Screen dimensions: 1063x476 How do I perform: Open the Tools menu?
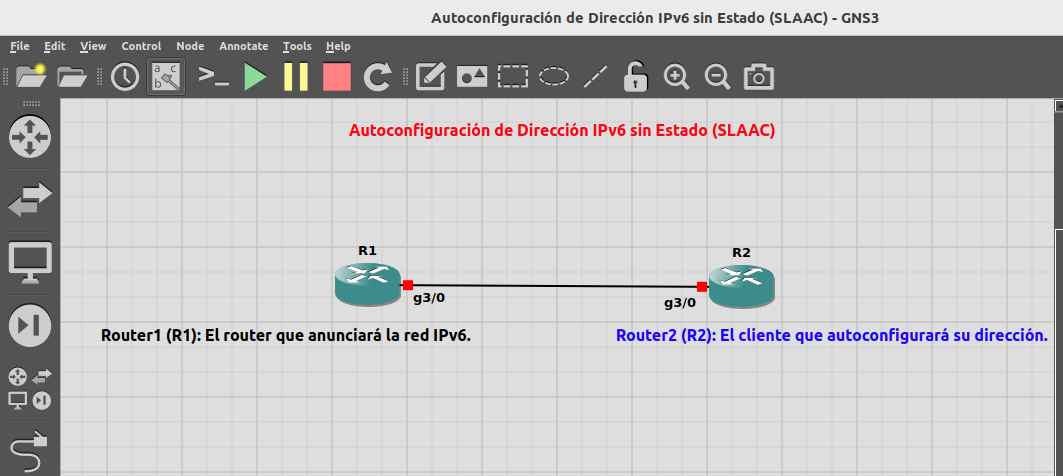297,46
